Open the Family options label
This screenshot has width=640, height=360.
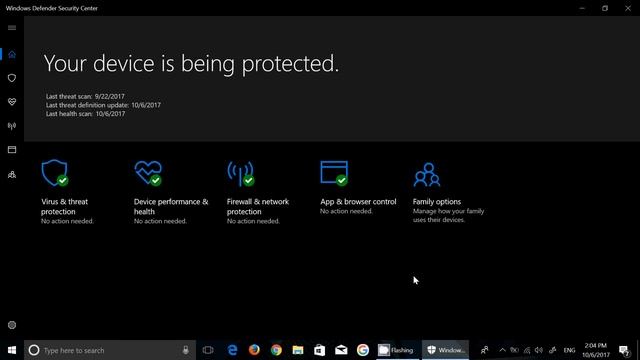[437, 202]
